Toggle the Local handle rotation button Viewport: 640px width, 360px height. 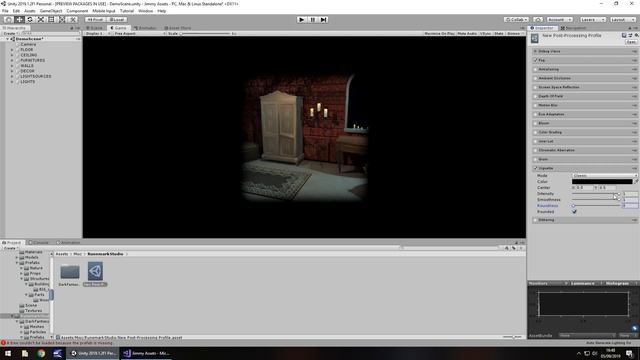click(117, 19)
